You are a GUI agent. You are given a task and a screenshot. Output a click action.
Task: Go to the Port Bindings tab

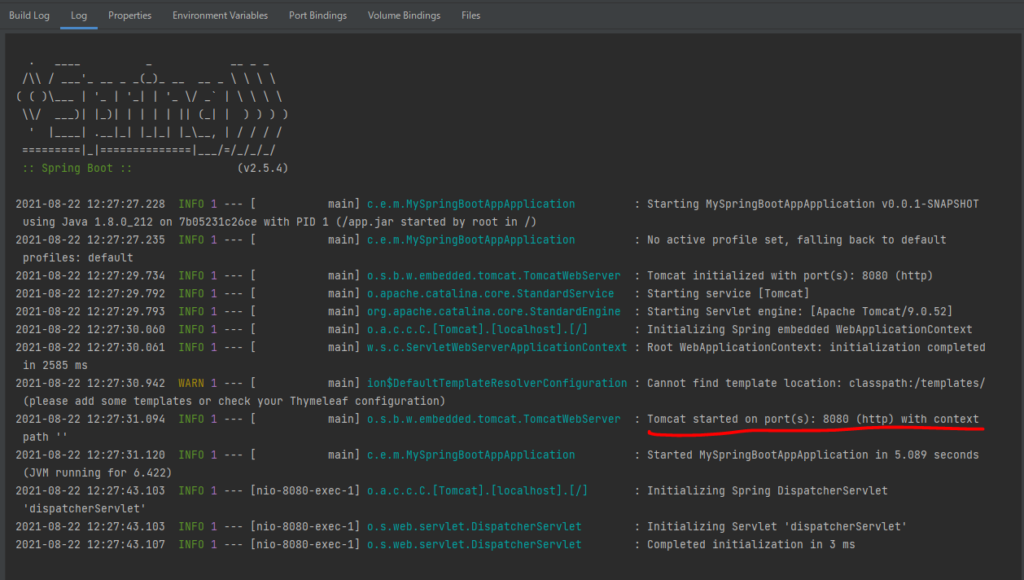pos(317,16)
